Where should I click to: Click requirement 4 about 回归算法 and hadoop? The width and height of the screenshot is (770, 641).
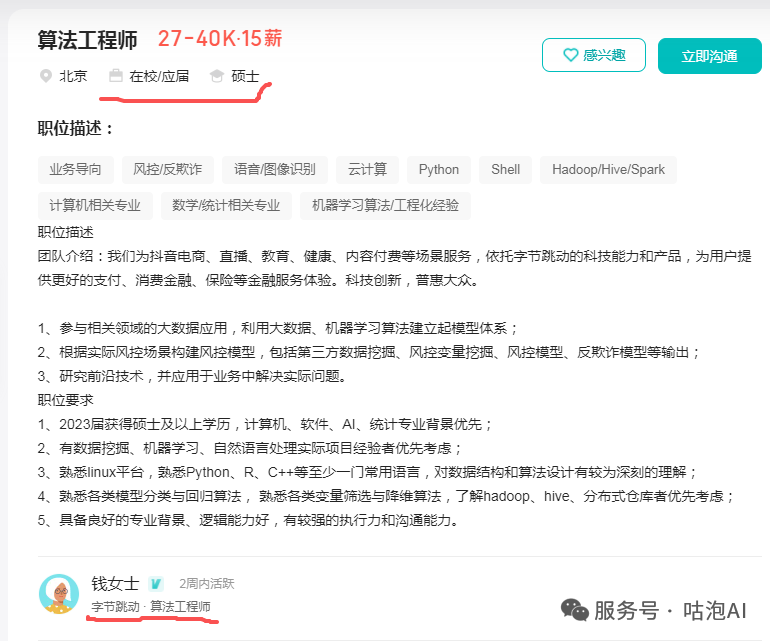click(x=386, y=497)
